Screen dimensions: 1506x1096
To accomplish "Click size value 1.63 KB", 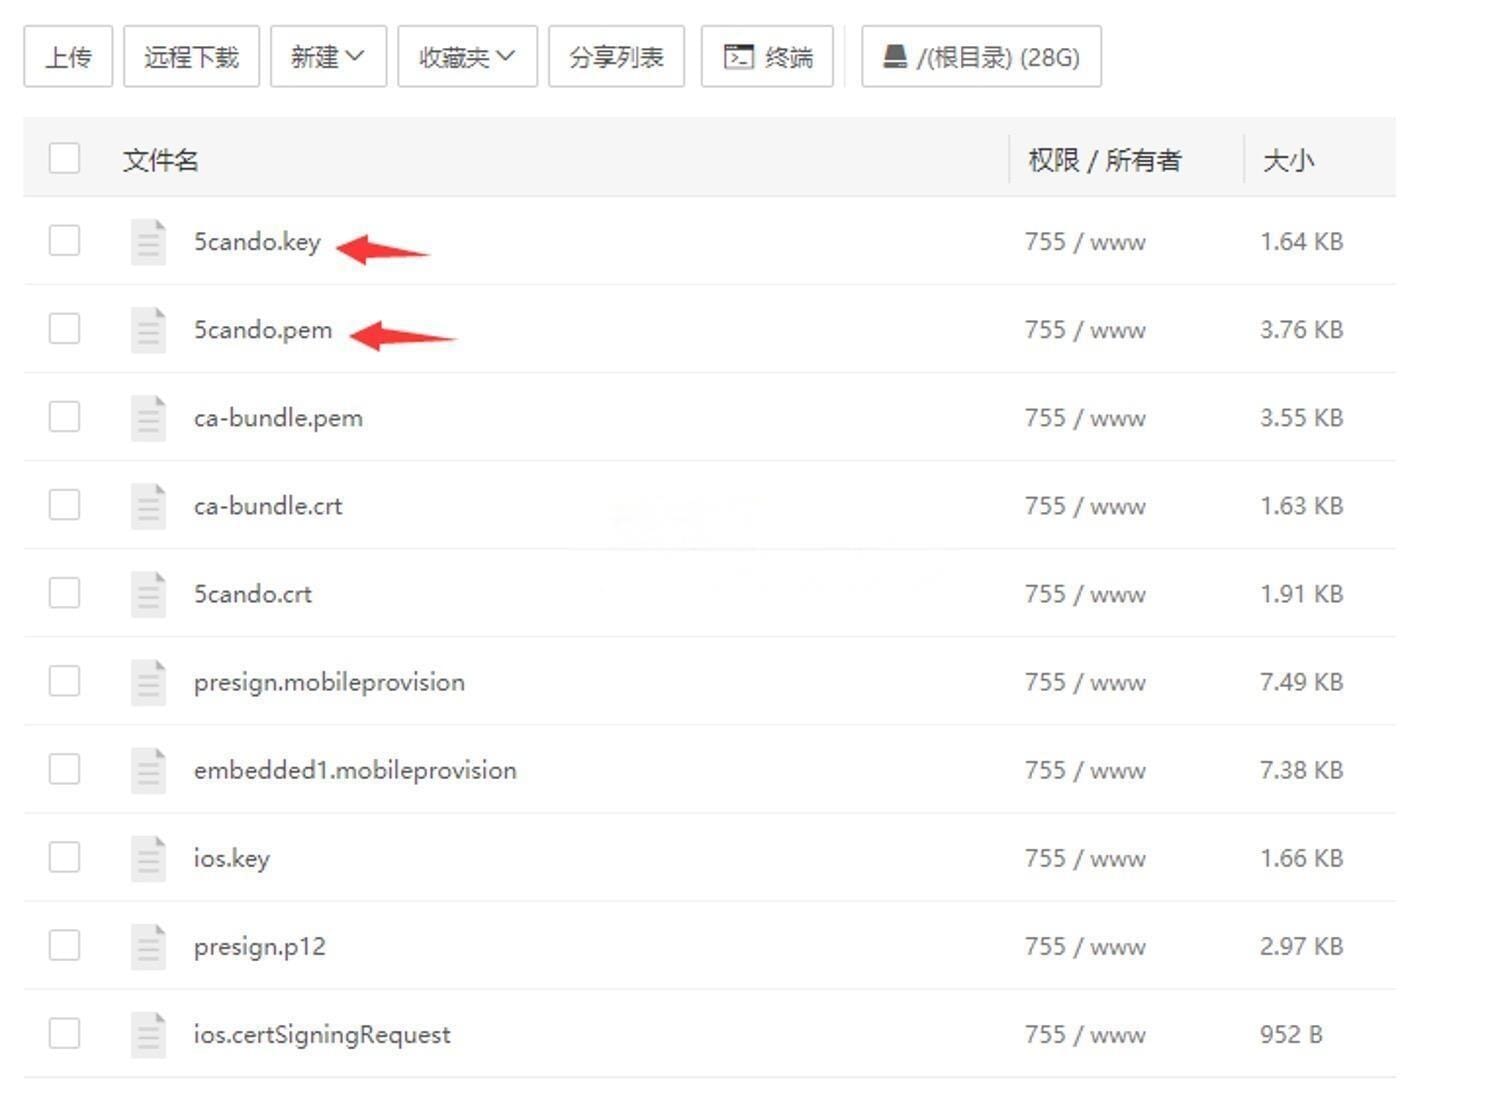I will pos(1301,506).
